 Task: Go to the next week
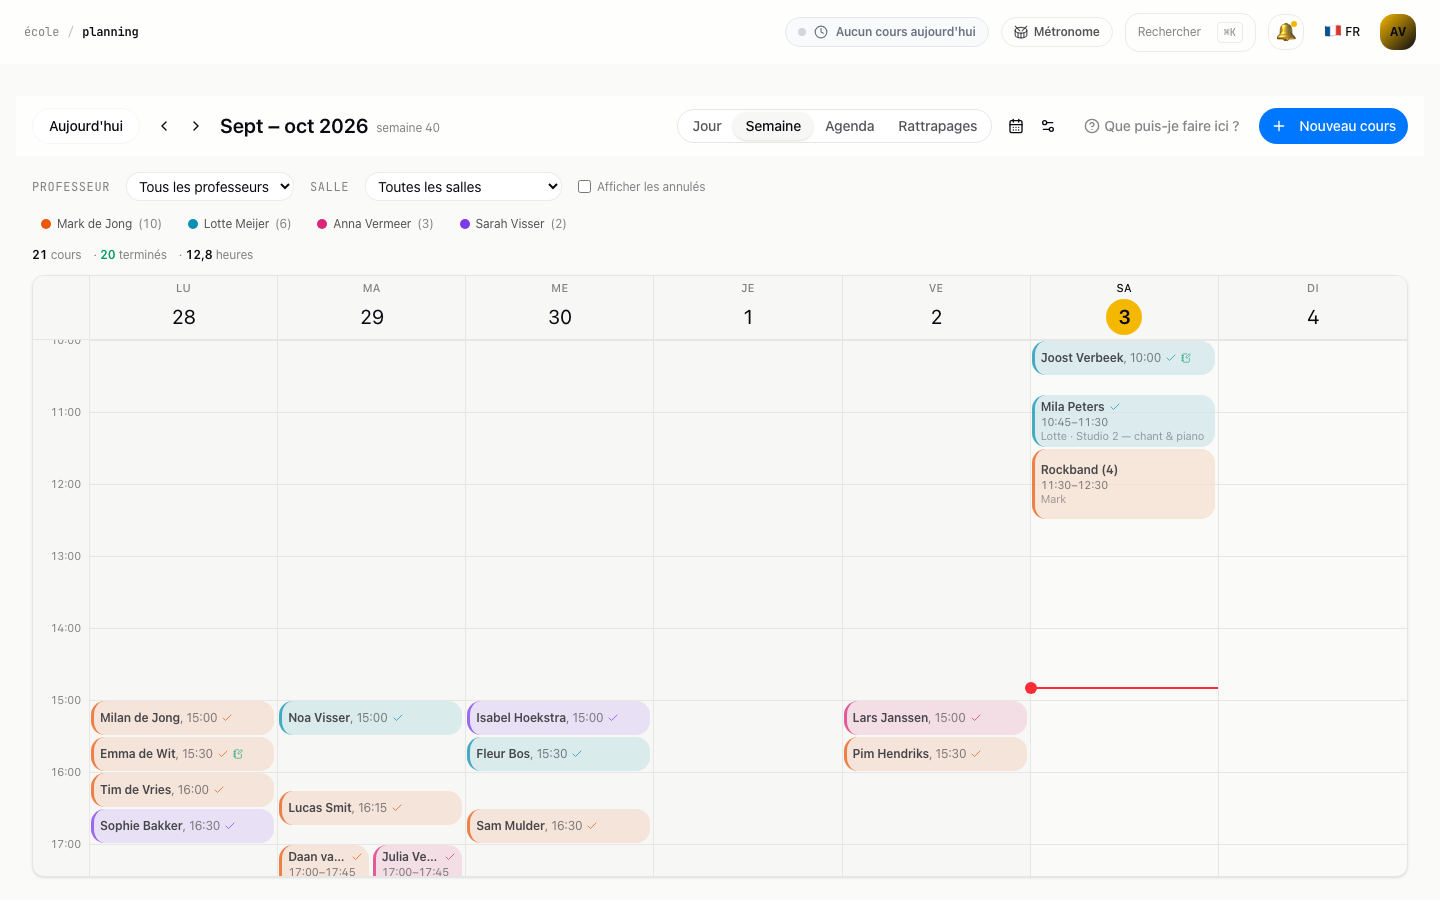pos(196,126)
